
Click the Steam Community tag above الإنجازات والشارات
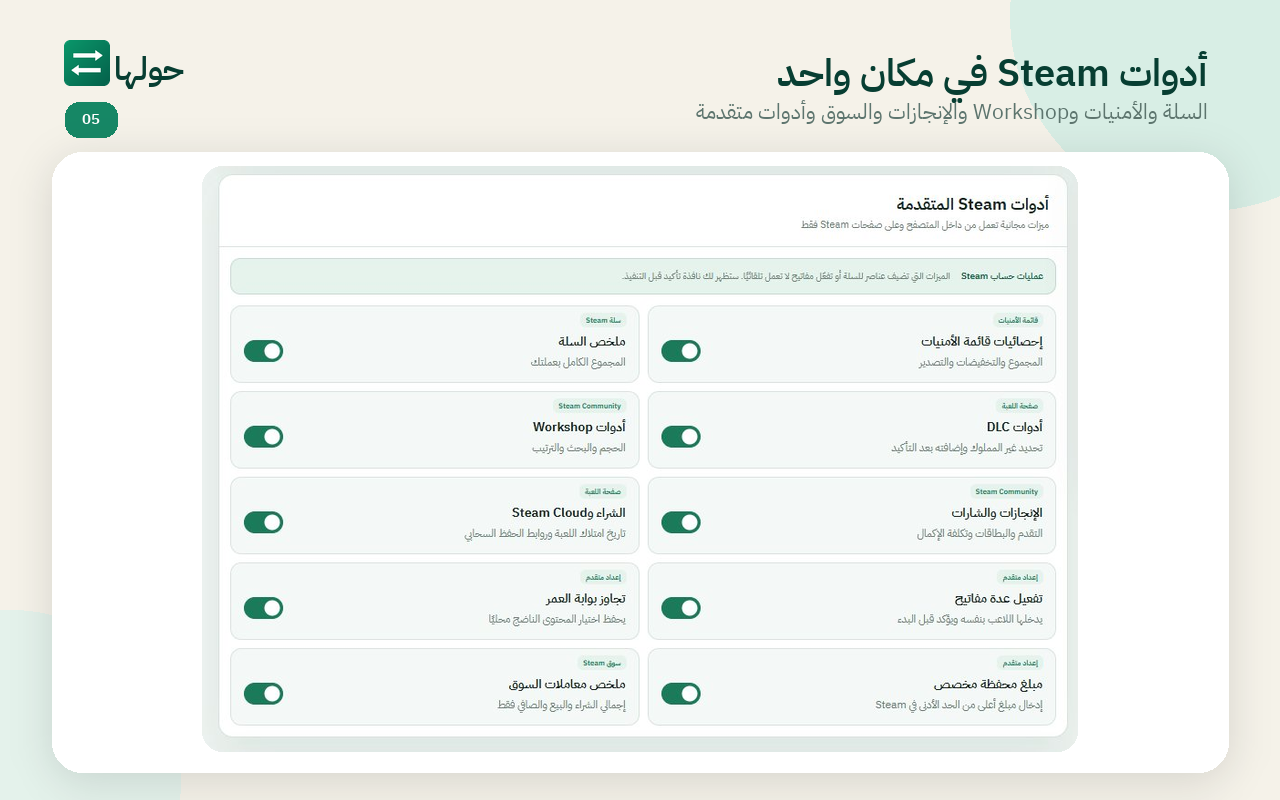click(x=1007, y=492)
